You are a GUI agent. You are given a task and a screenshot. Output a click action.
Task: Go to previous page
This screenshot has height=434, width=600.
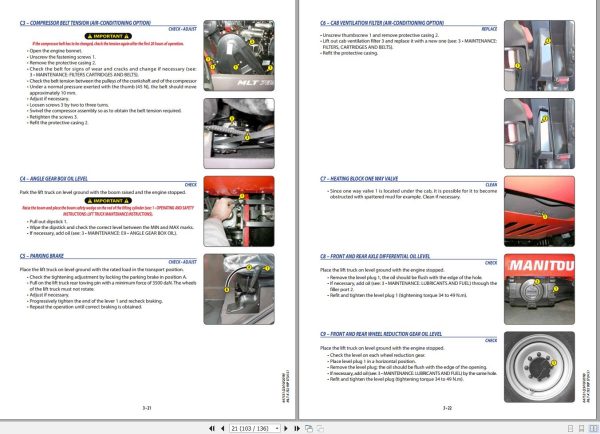(222, 428)
